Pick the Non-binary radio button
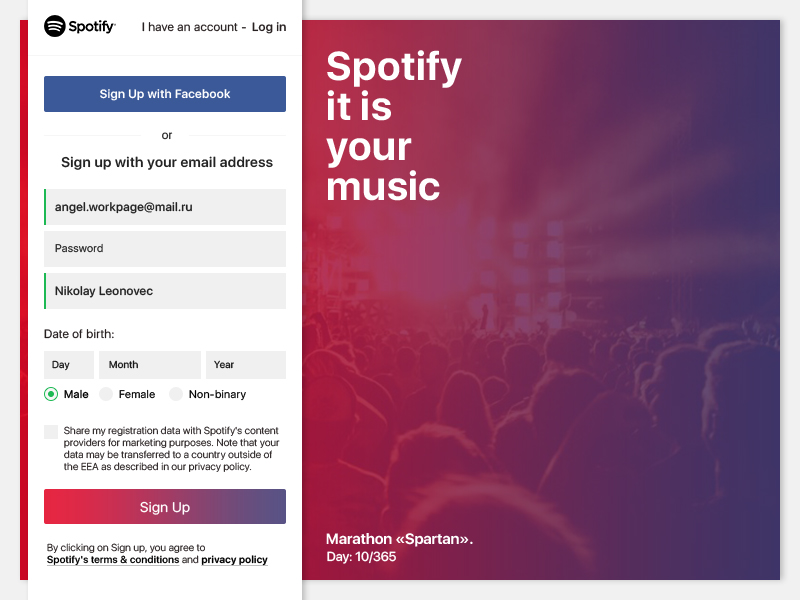Screen dimensions: 800x600 tap(176, 394)
